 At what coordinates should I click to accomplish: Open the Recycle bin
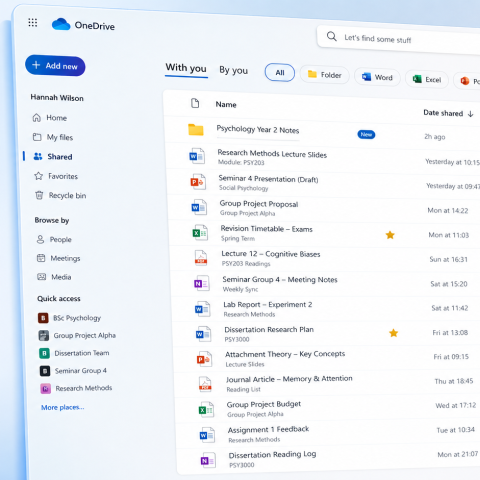point(61,195)
